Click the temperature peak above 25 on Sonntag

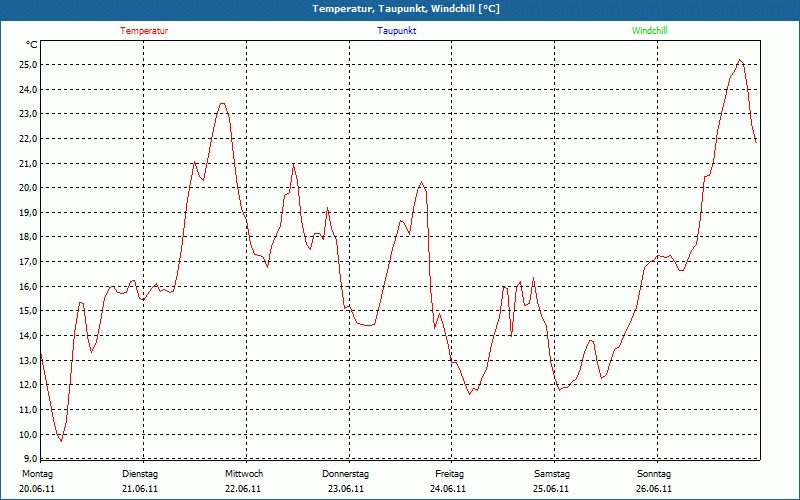(740, 60)
